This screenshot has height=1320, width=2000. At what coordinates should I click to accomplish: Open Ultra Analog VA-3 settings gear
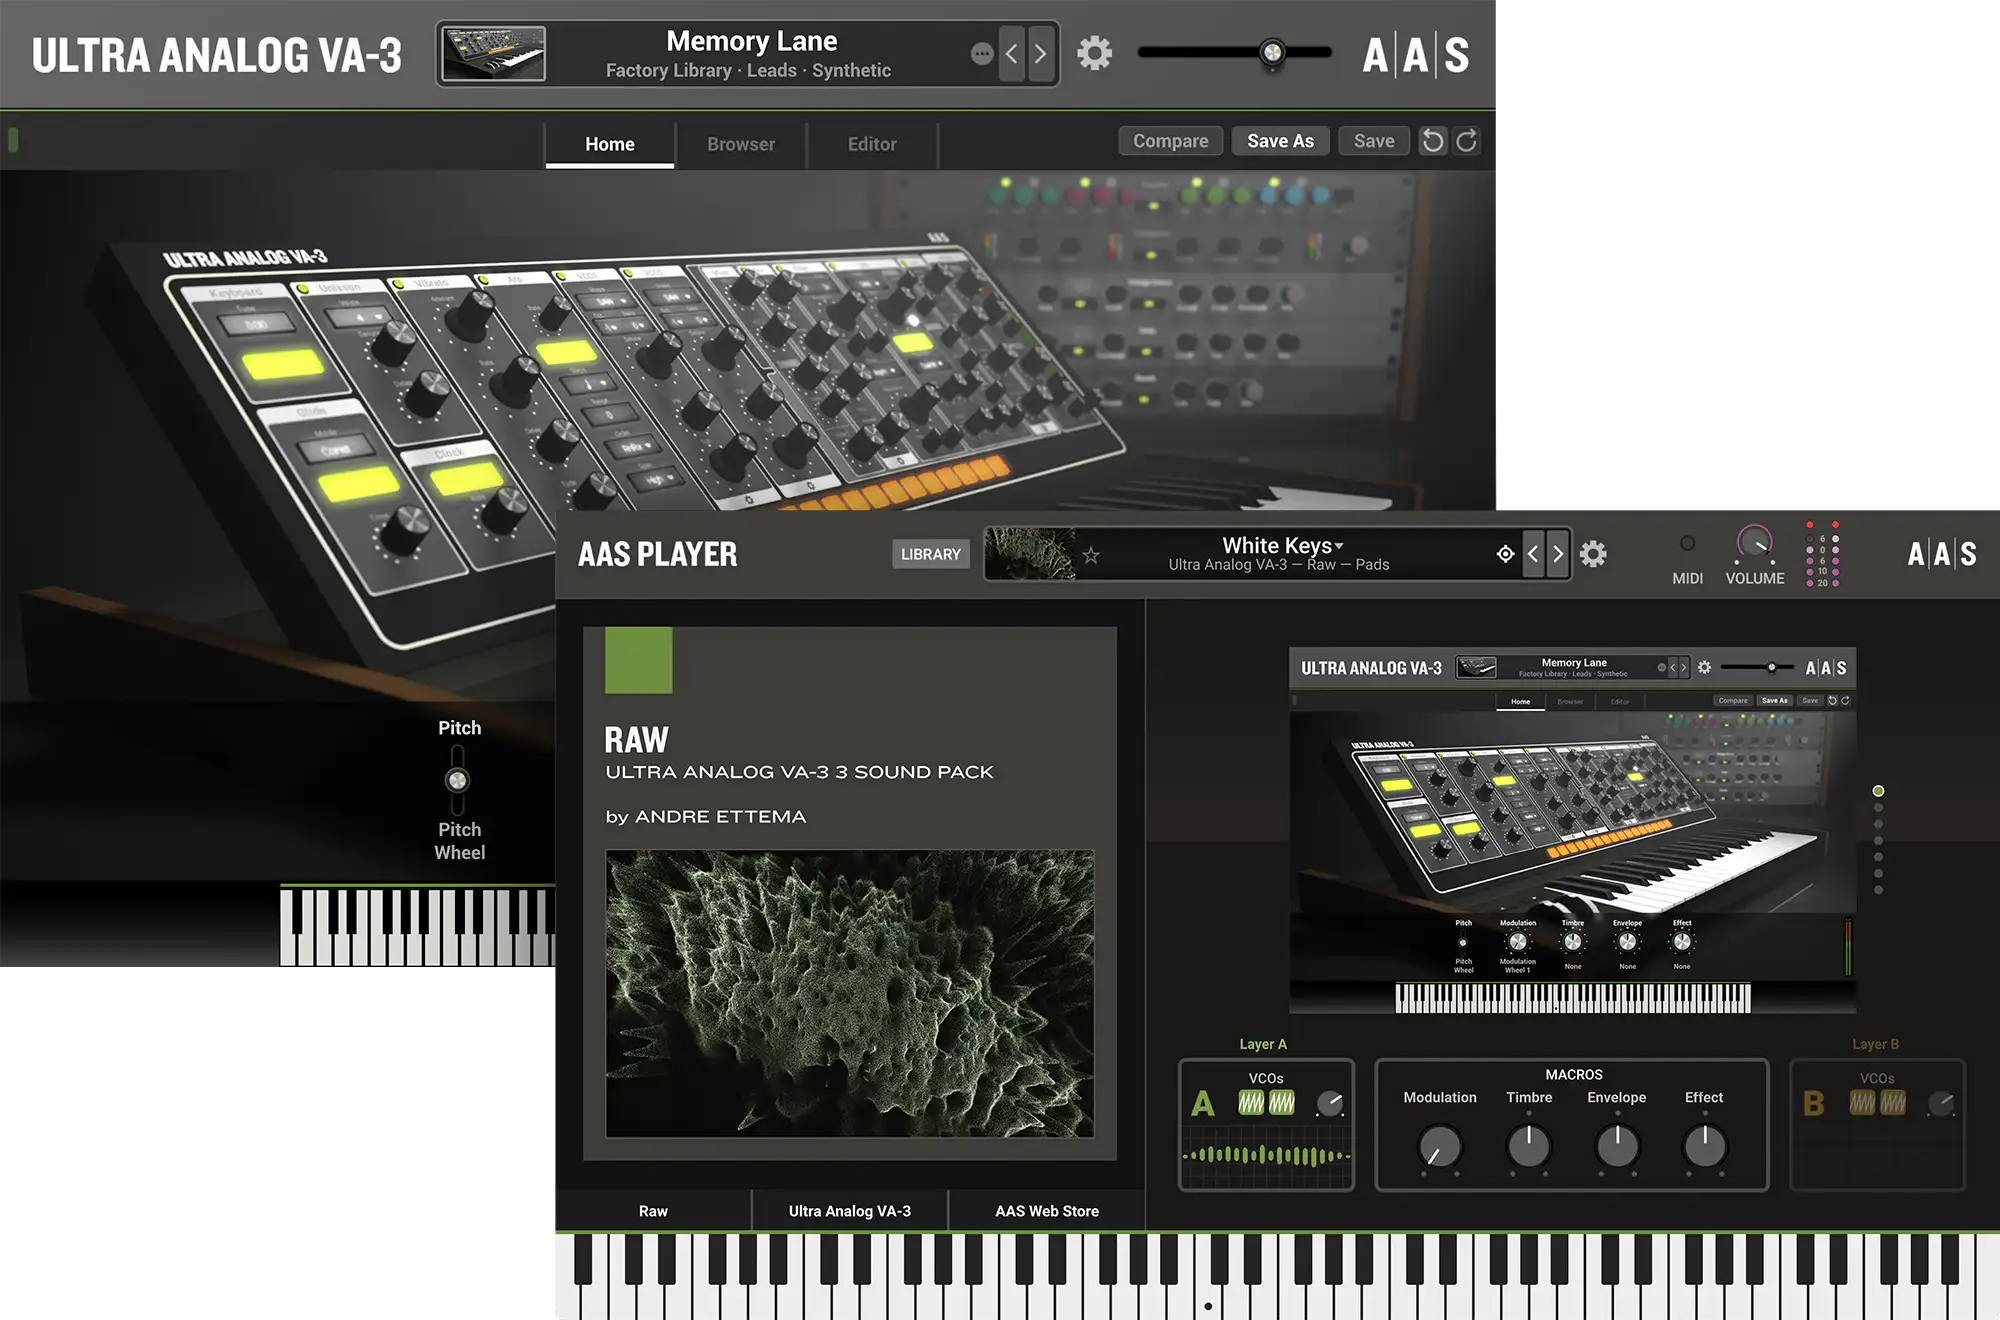pos(1094,53)
